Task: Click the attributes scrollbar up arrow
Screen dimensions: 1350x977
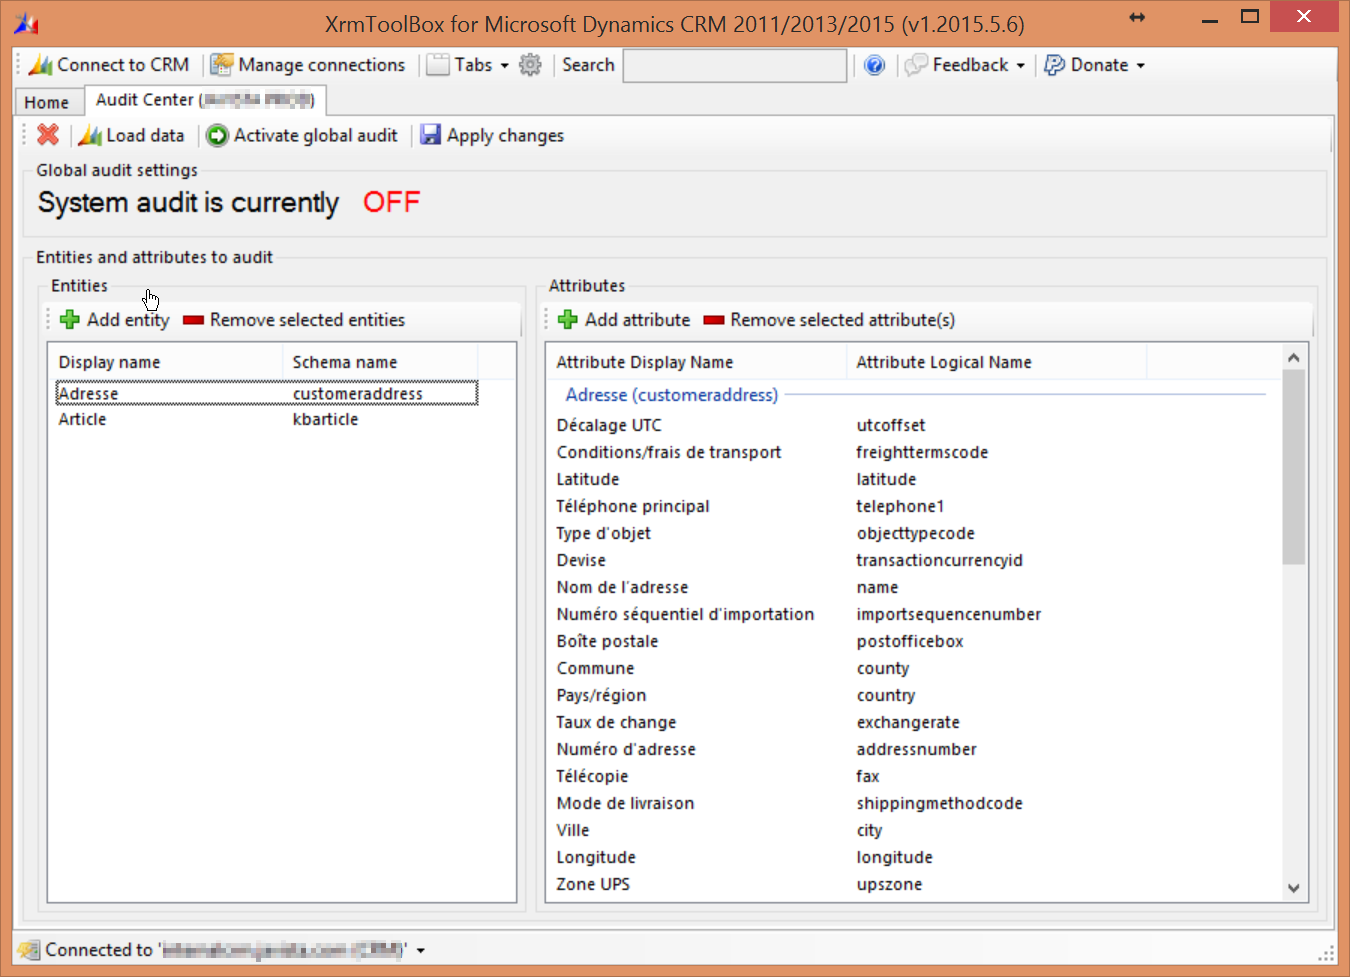Action: [1293, 357]
